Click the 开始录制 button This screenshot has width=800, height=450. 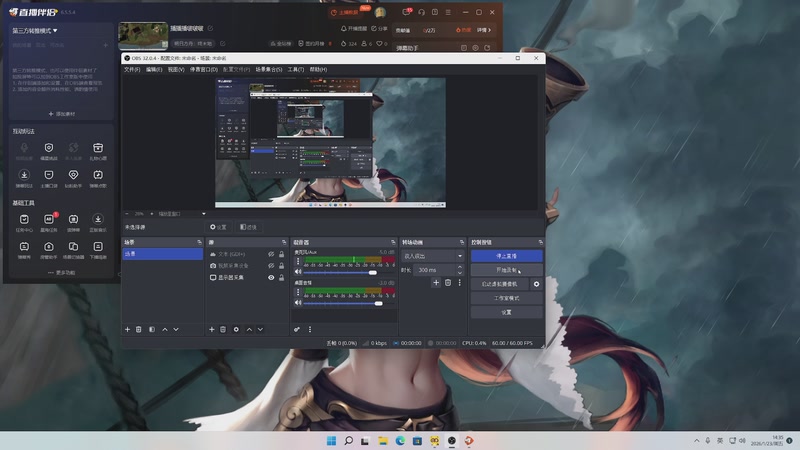507,270
